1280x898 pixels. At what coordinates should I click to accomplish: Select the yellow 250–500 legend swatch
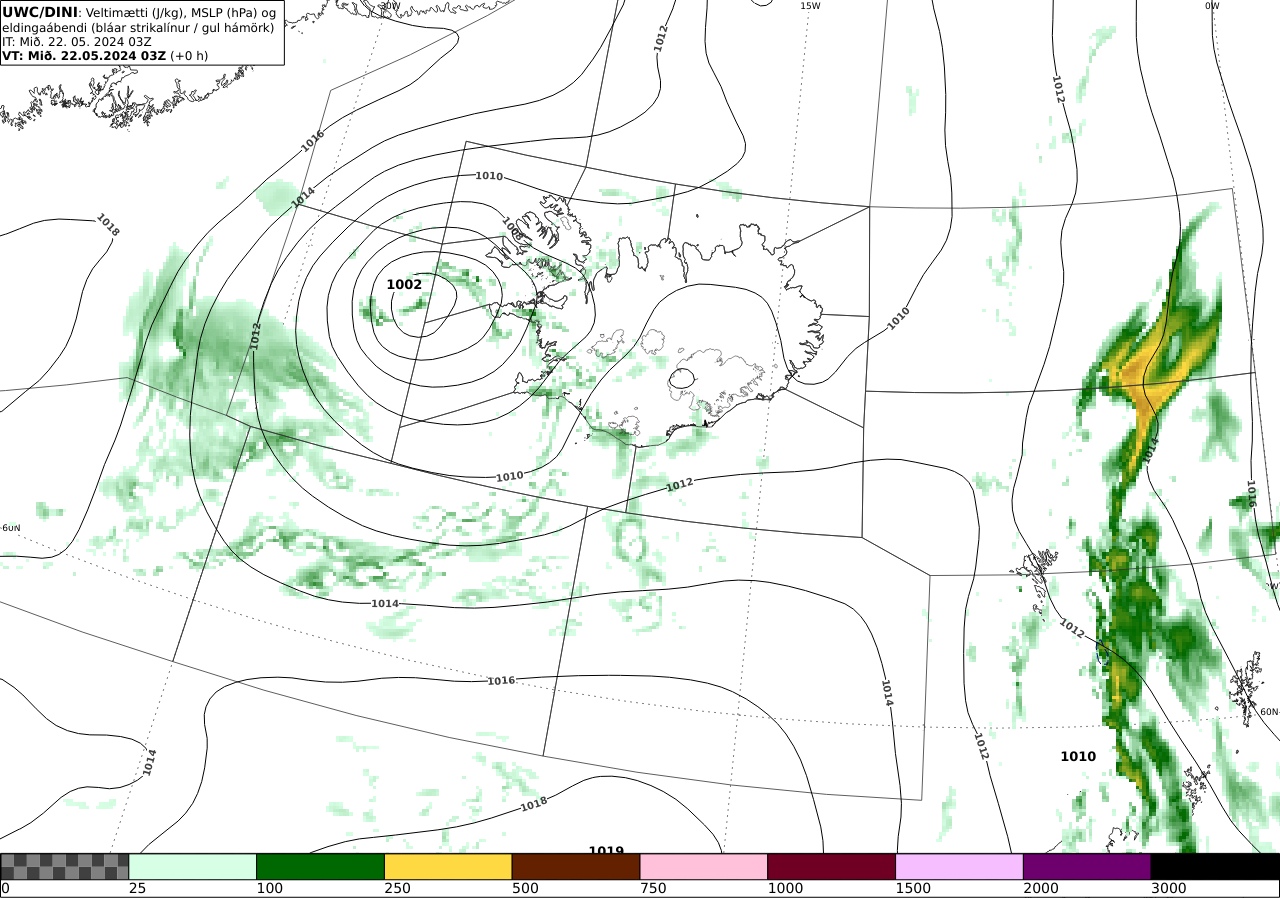pos(448,866)
